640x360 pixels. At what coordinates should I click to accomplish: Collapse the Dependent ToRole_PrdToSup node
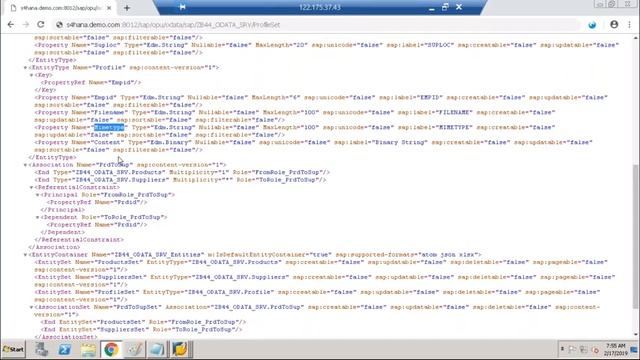(38, 218)
